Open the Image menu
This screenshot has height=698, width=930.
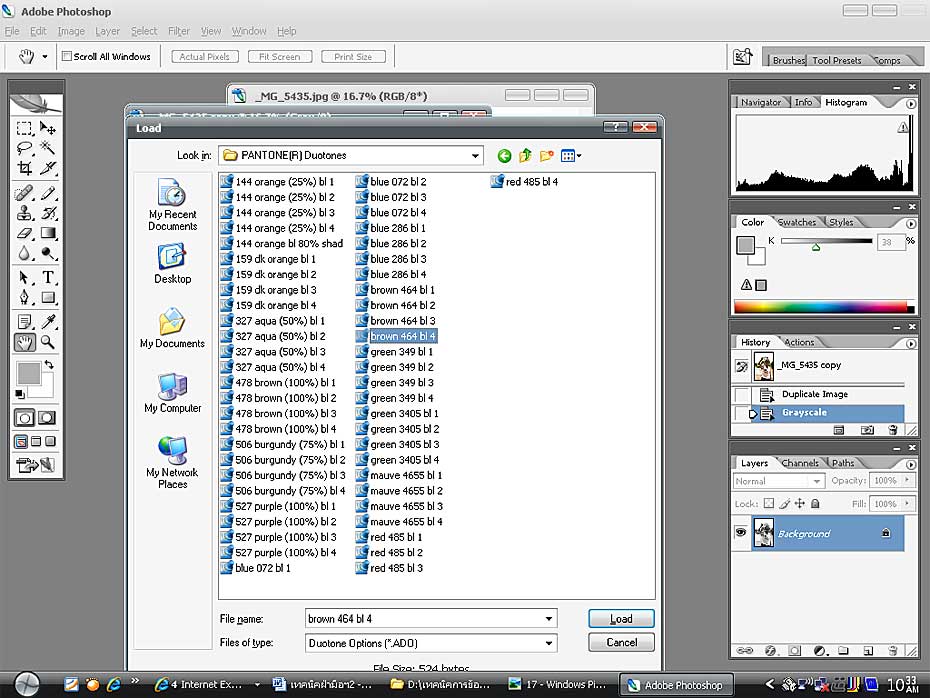(x=71, y=31)
